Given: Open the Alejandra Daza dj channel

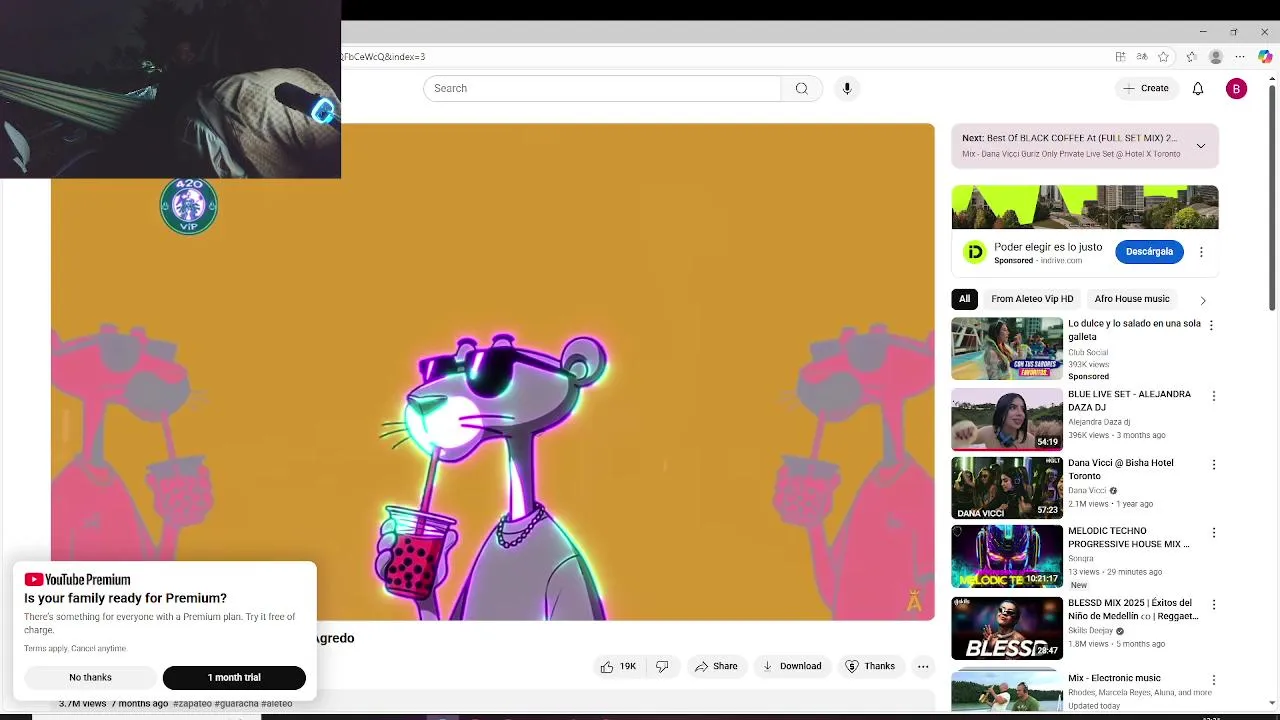Looking at the screenshot, I should coord(1099,422).
